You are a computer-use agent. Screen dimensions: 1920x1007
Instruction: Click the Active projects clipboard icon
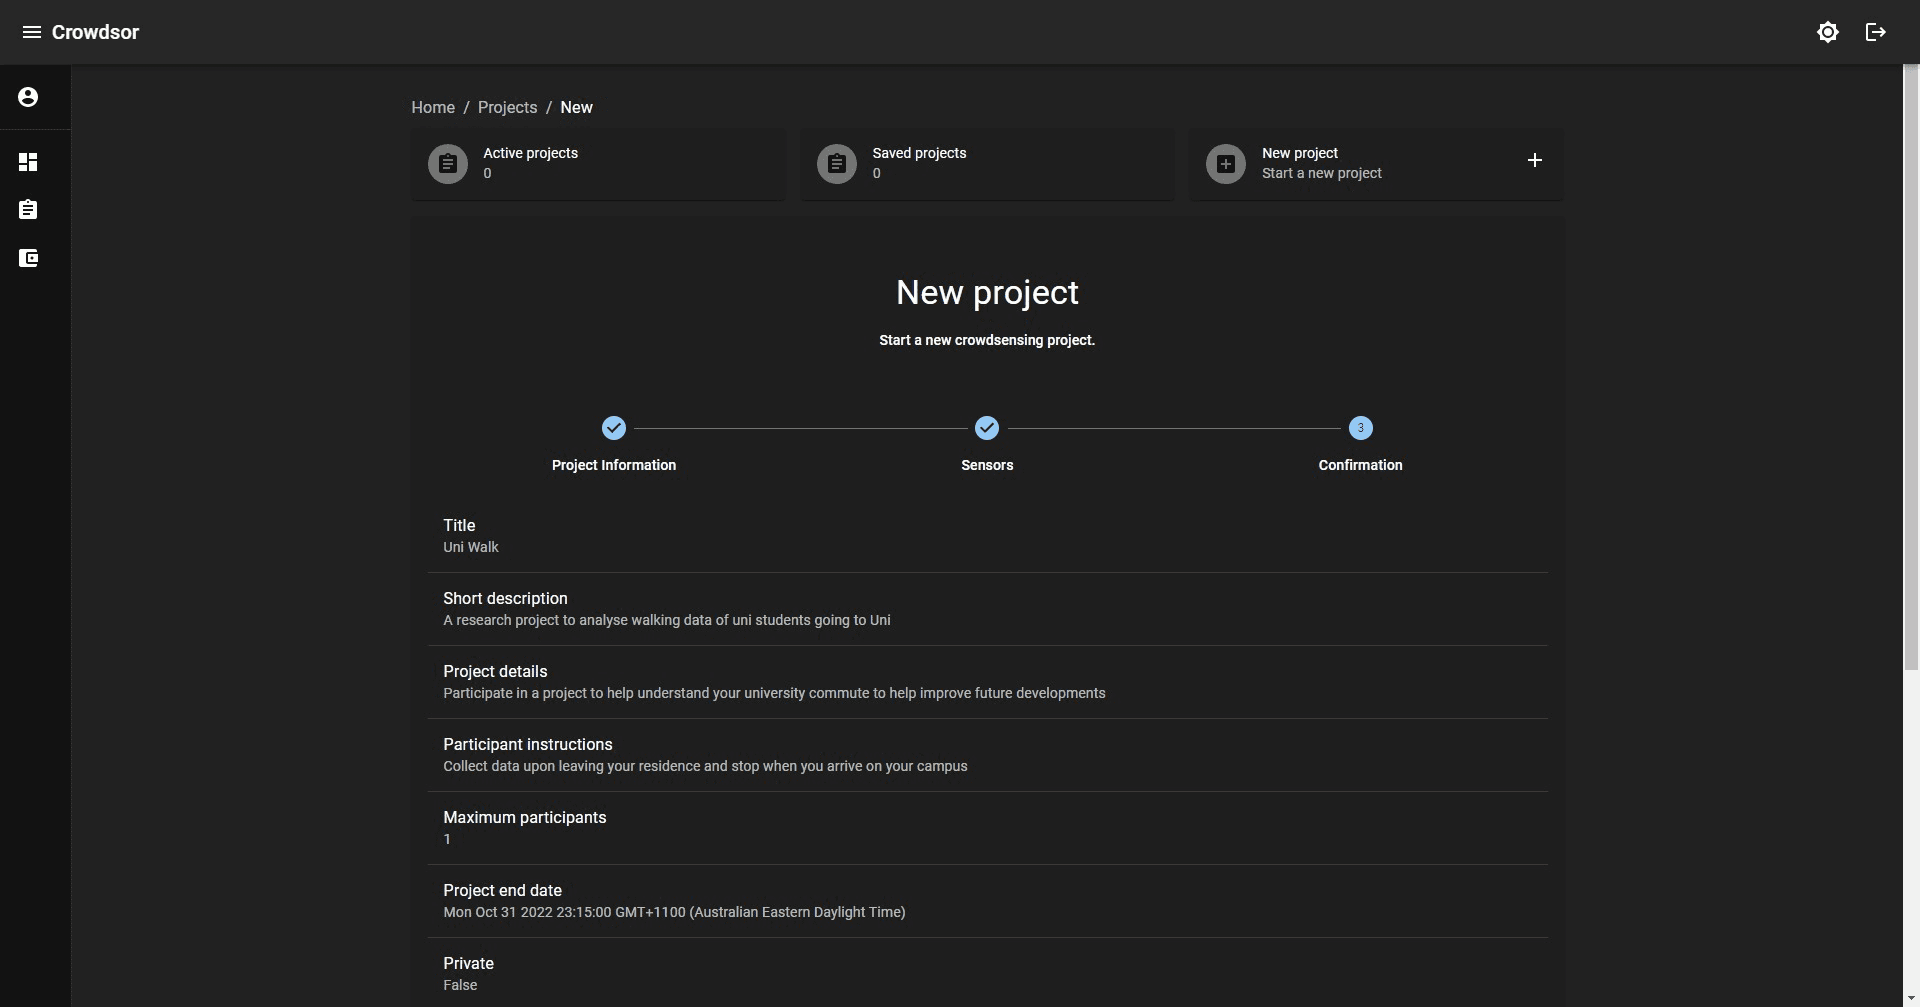pos(447,164)
